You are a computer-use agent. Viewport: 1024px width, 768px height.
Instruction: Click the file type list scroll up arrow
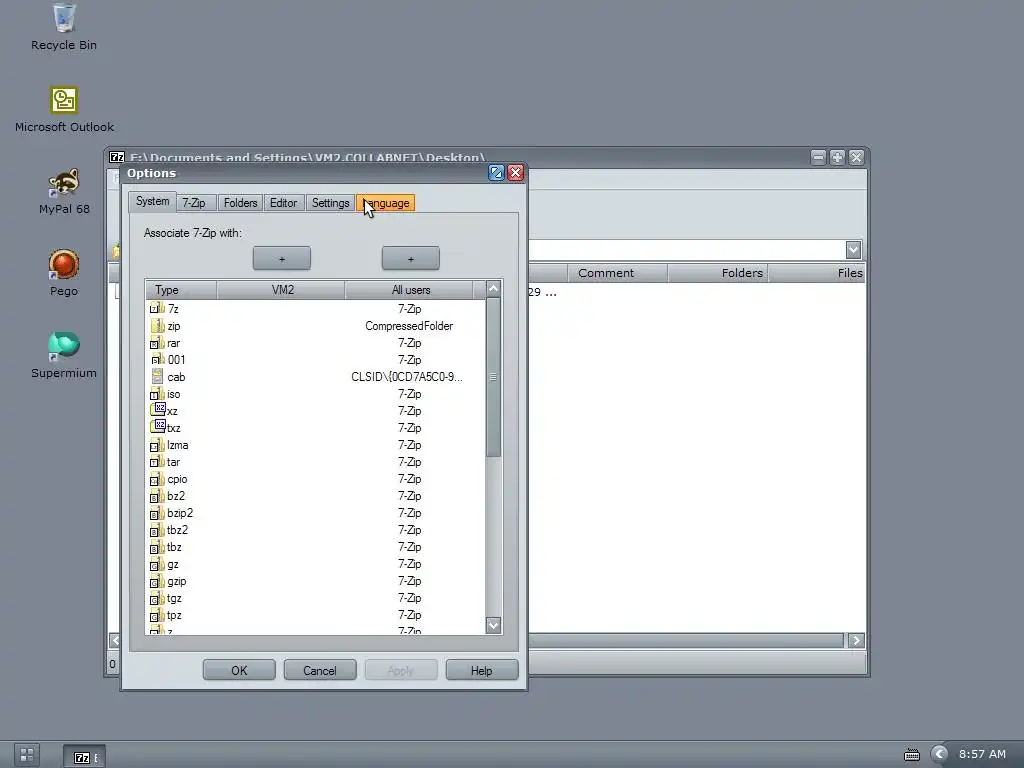coord(494,289)
